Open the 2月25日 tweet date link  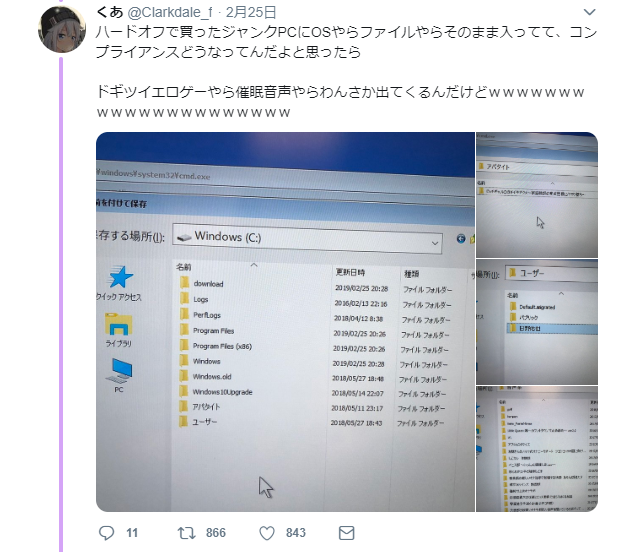(x=251, y=13)
